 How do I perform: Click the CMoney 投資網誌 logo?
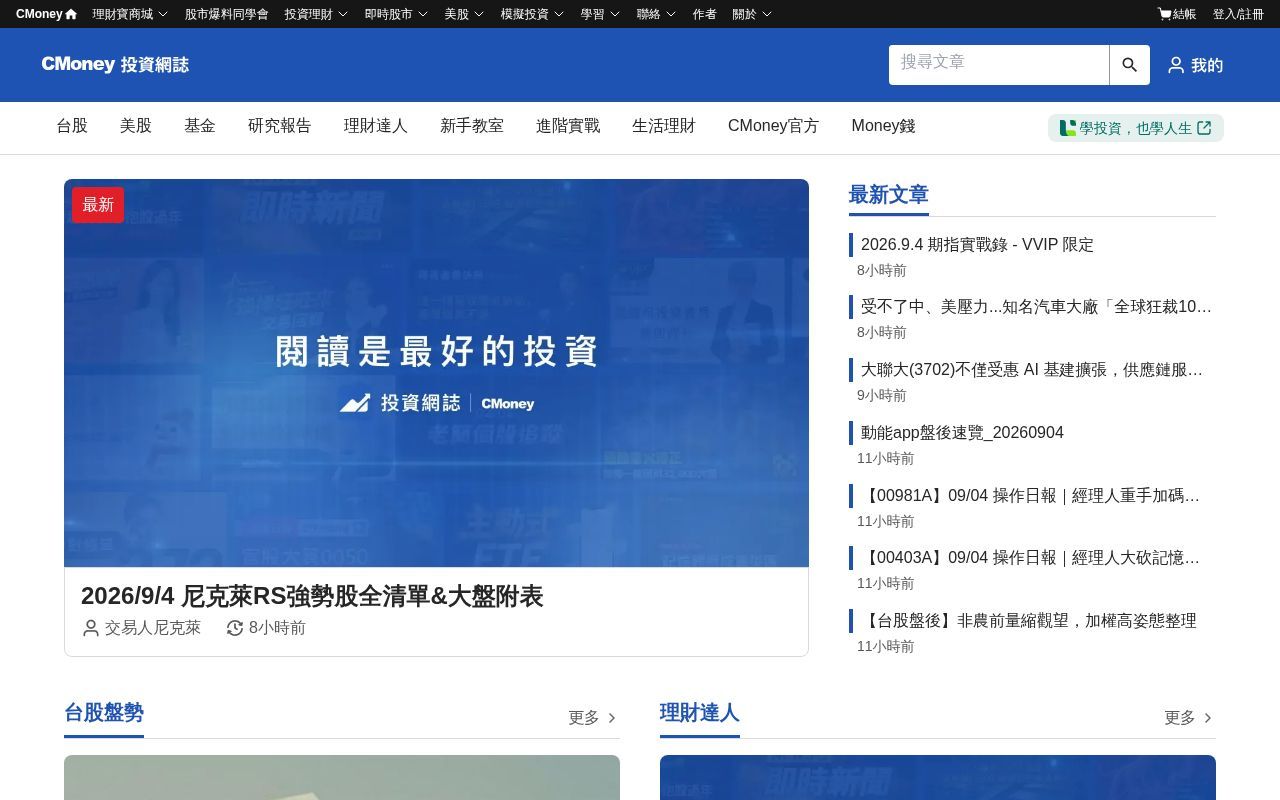click(x=115, y=65)
